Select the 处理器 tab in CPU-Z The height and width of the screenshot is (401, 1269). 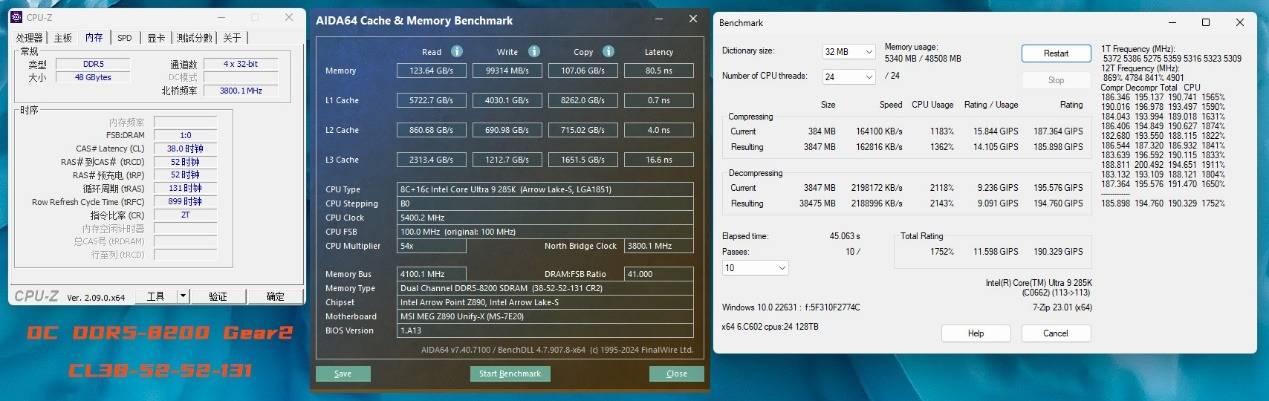(x=30, y=38)
